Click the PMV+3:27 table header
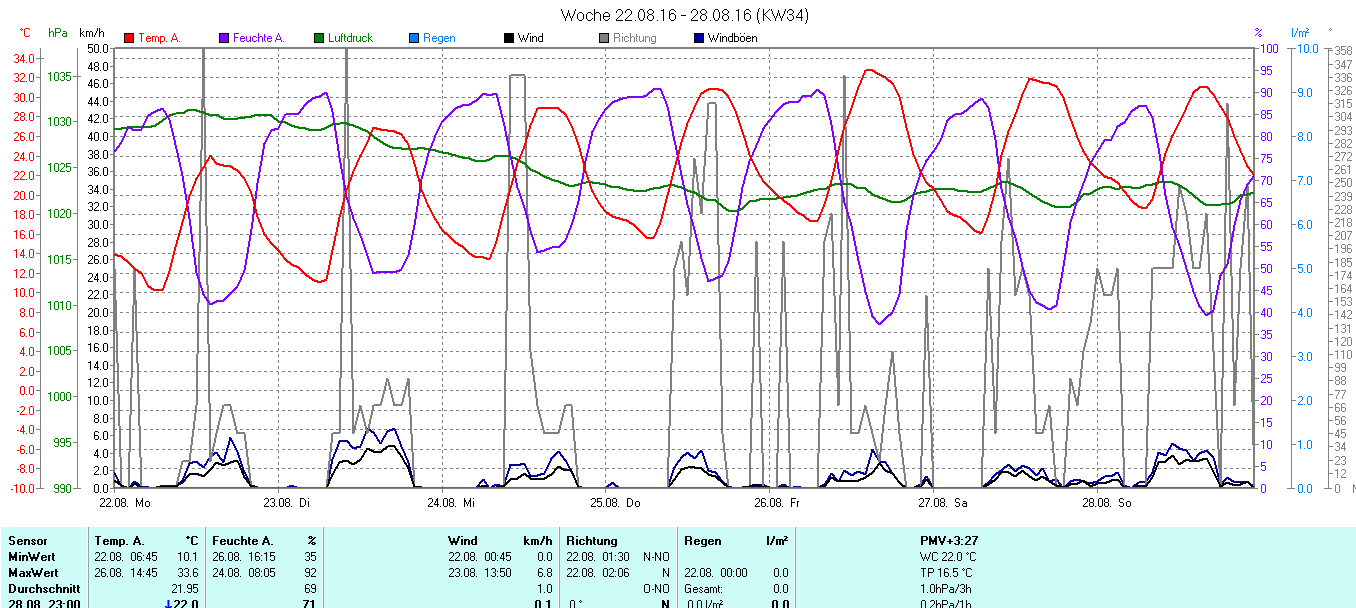Screen dimensions: 1356x608 (x=949, y=541)
